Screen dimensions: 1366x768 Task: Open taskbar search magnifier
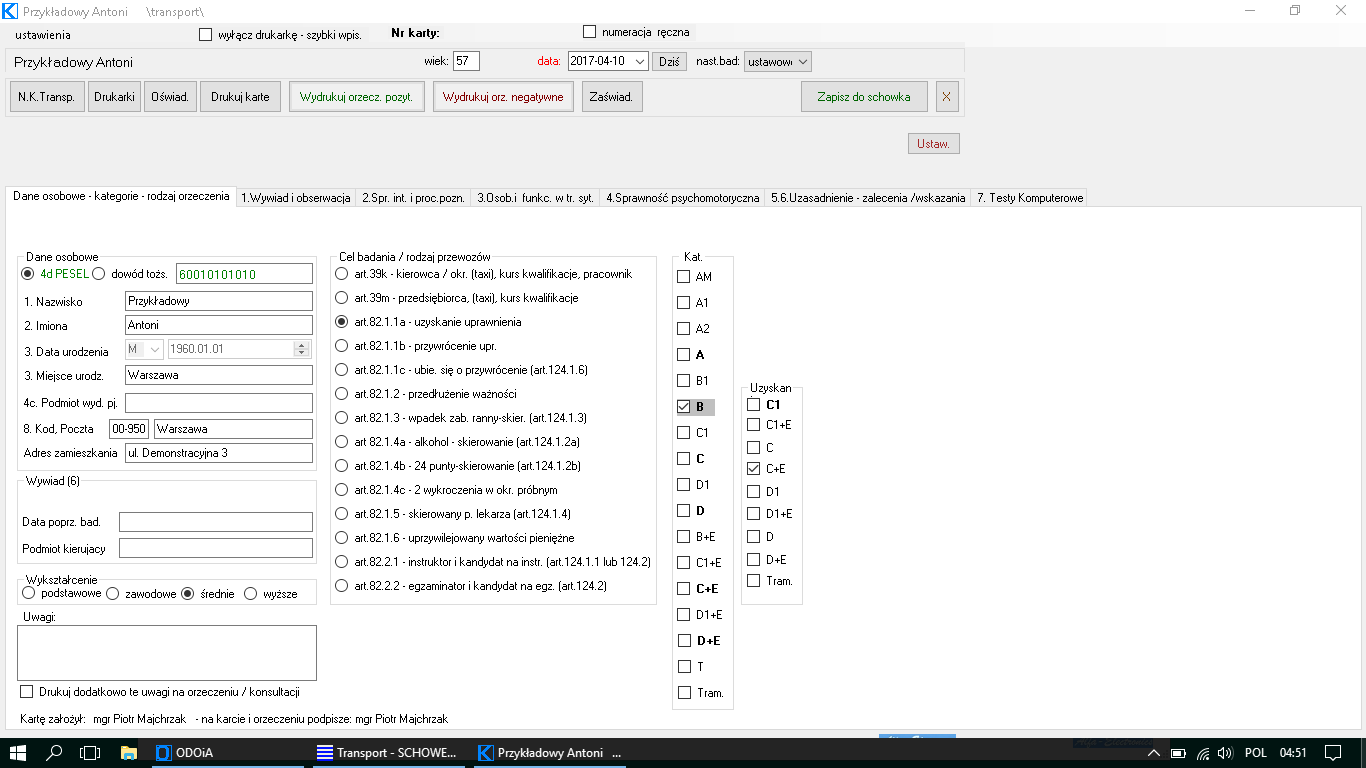(x=55, y=752)
